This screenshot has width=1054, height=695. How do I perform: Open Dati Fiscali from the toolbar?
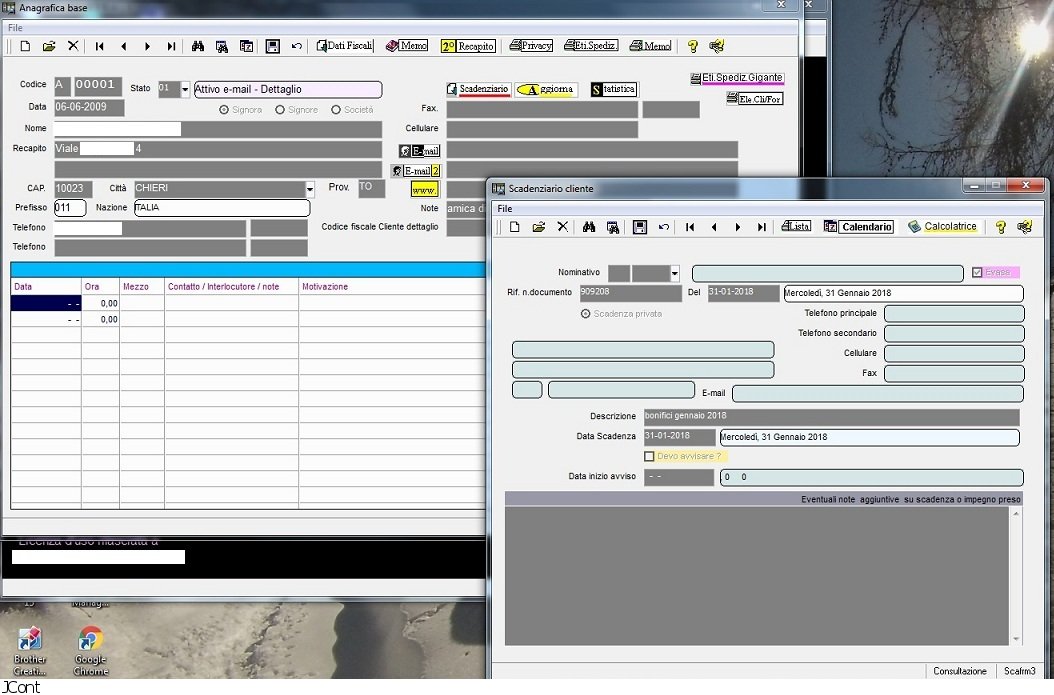(345, 46)
